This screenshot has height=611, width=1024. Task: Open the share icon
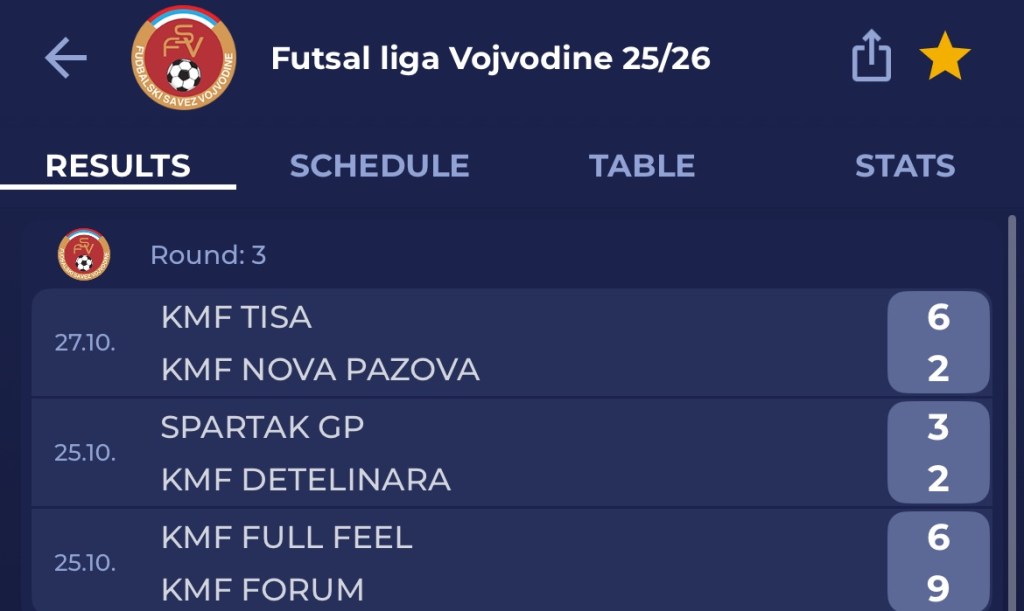870,58
